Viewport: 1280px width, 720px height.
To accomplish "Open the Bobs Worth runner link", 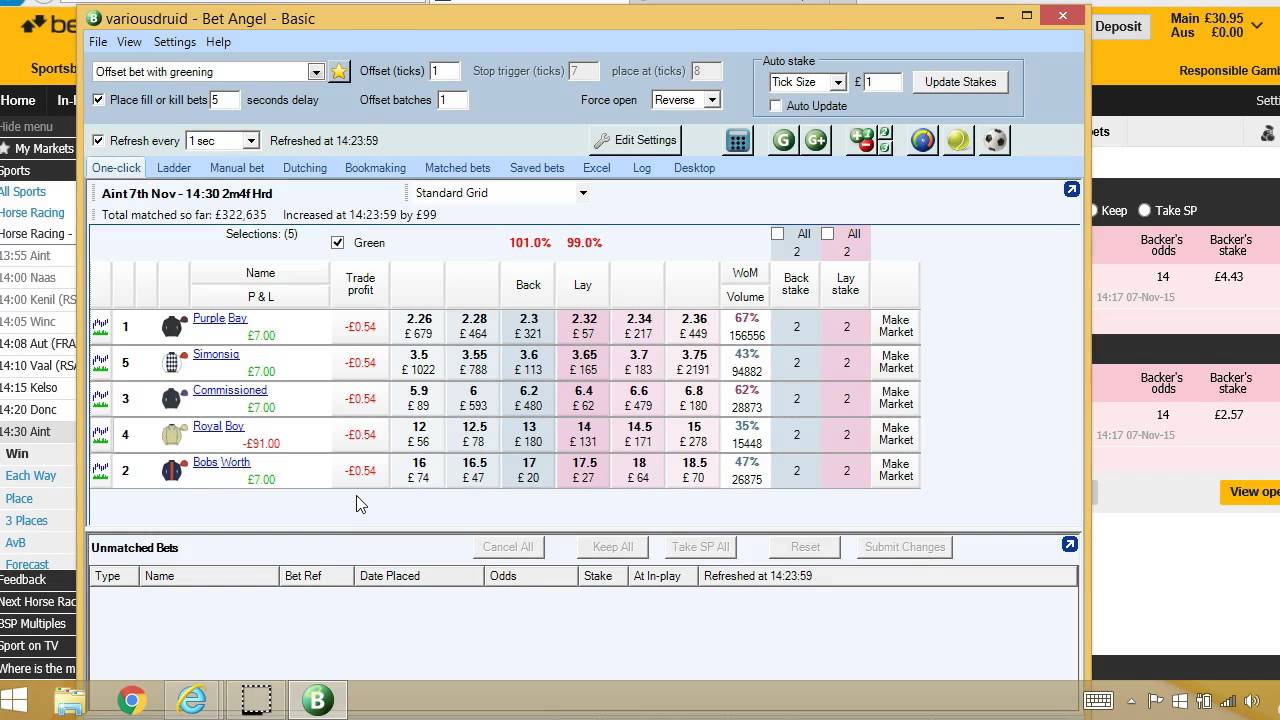I will pyautogui.click(x=221, y=462).
